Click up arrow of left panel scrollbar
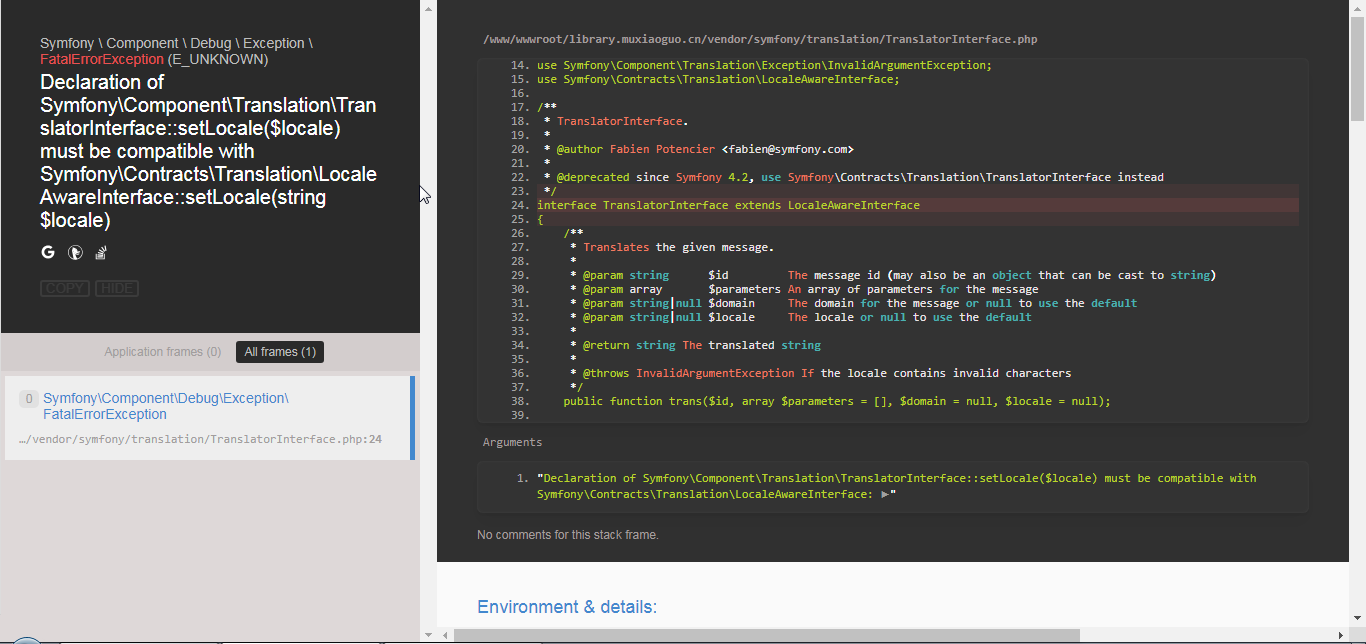Viewport: 1366px width, 644px height. click(x=428, y=8)
